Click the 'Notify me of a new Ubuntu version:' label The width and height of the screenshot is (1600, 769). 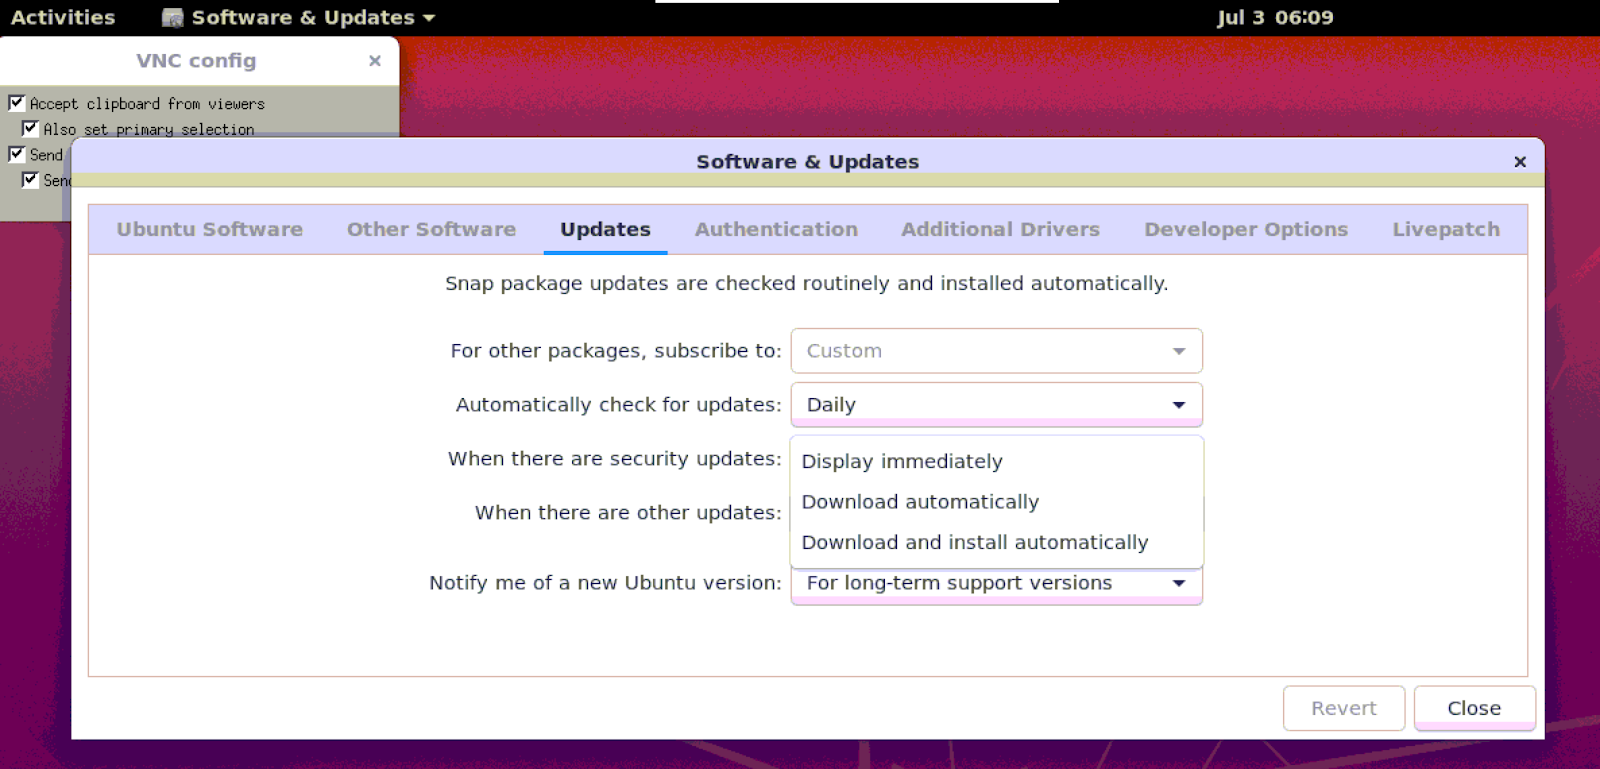click(605, 583)
